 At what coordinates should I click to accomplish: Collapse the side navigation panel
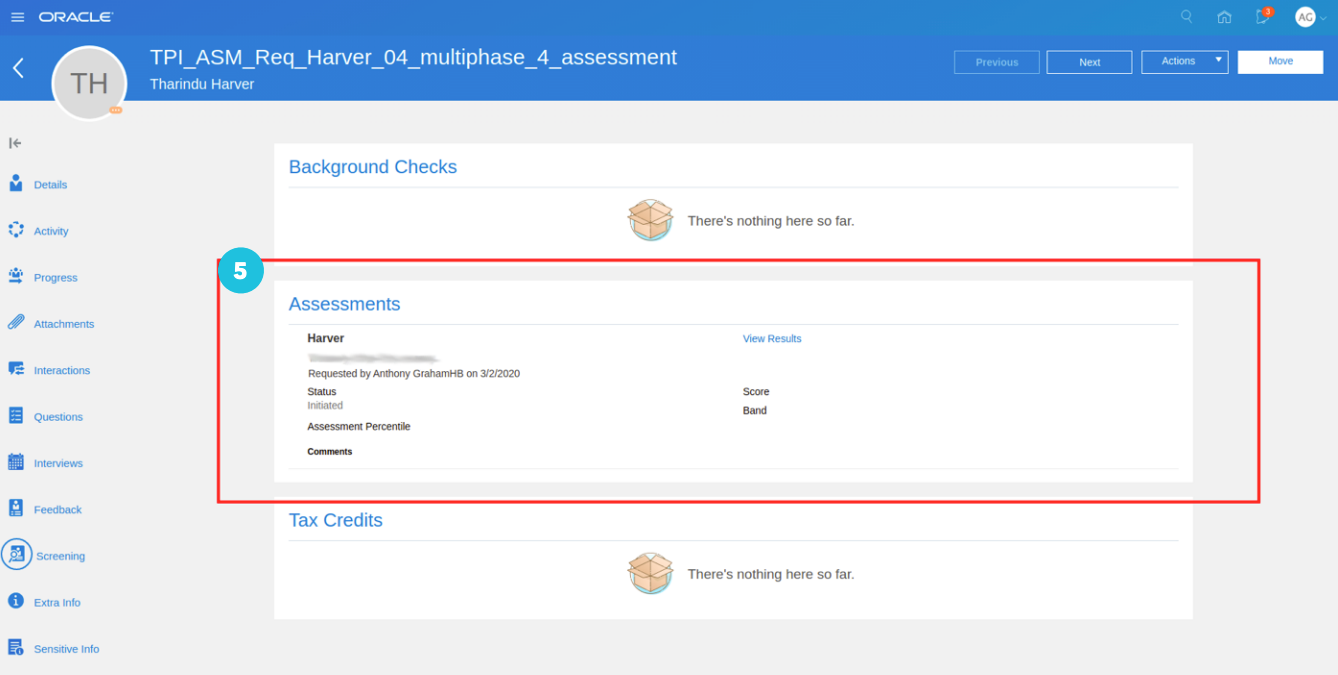click(x=15, y=143)
